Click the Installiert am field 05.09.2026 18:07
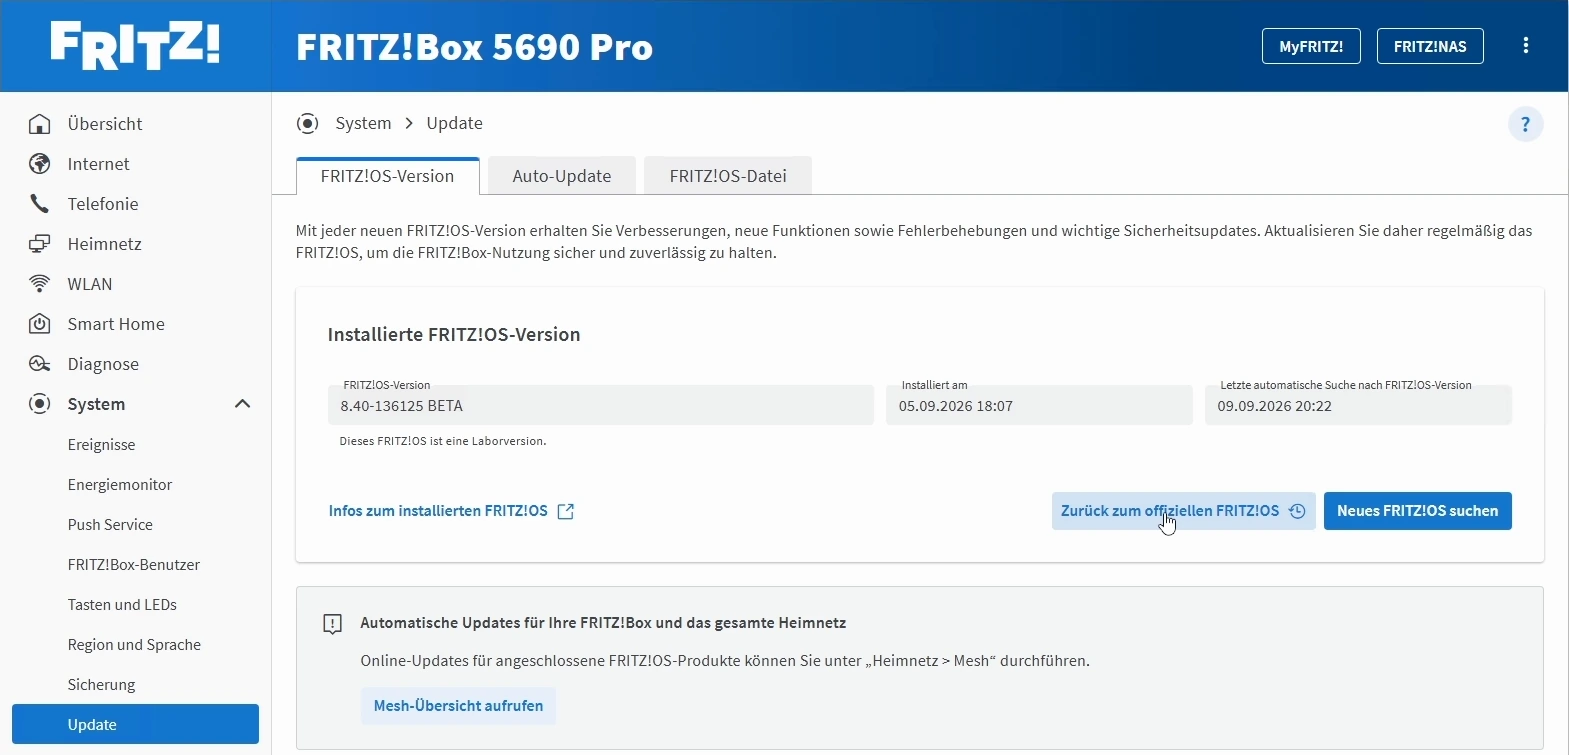 [x=1039, y=405]
